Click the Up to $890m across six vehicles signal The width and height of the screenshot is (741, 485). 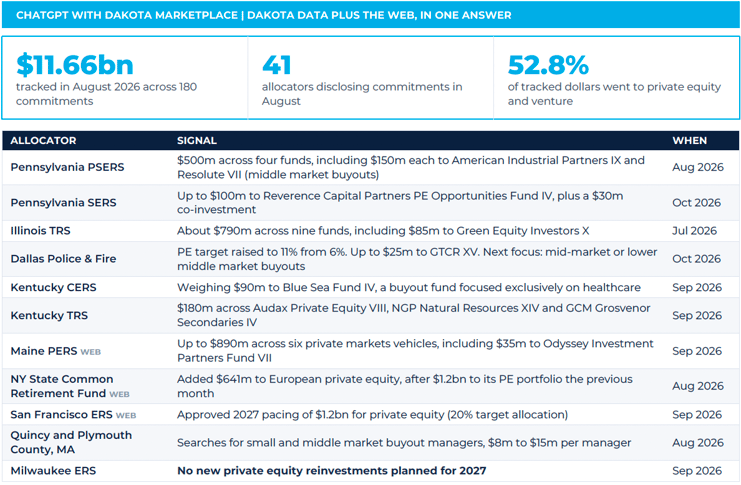415,351
